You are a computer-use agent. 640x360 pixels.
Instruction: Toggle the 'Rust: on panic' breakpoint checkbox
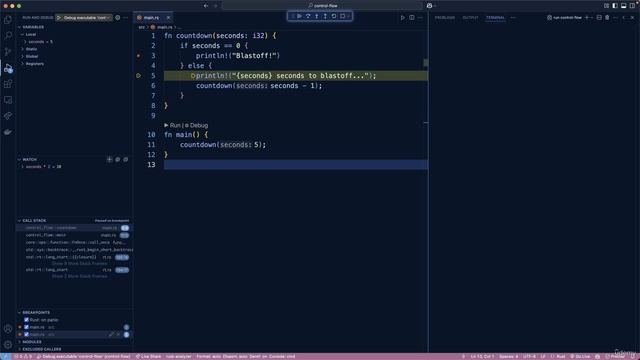27,320
